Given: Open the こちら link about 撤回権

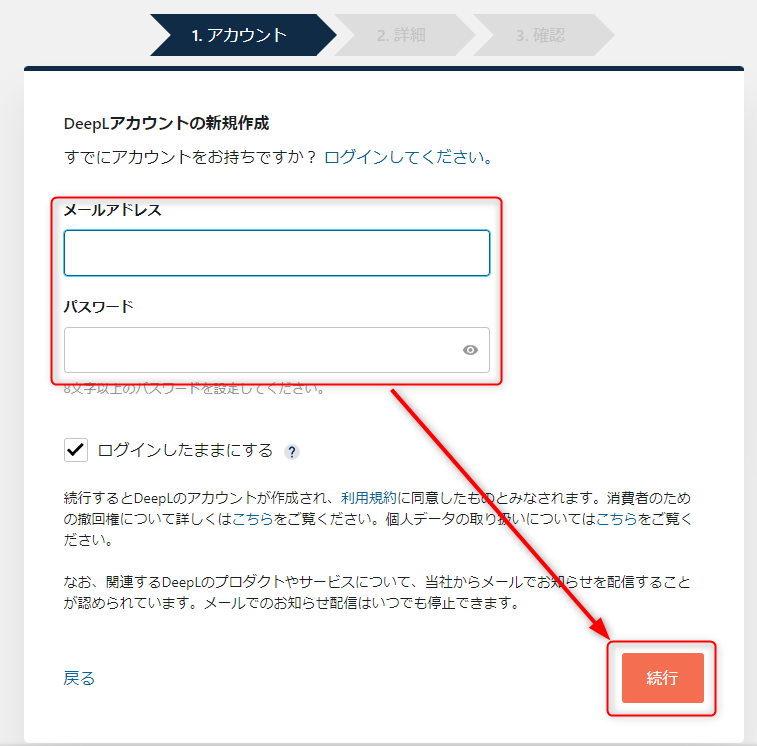Looking at the screenshot, I should click(253, 519).
